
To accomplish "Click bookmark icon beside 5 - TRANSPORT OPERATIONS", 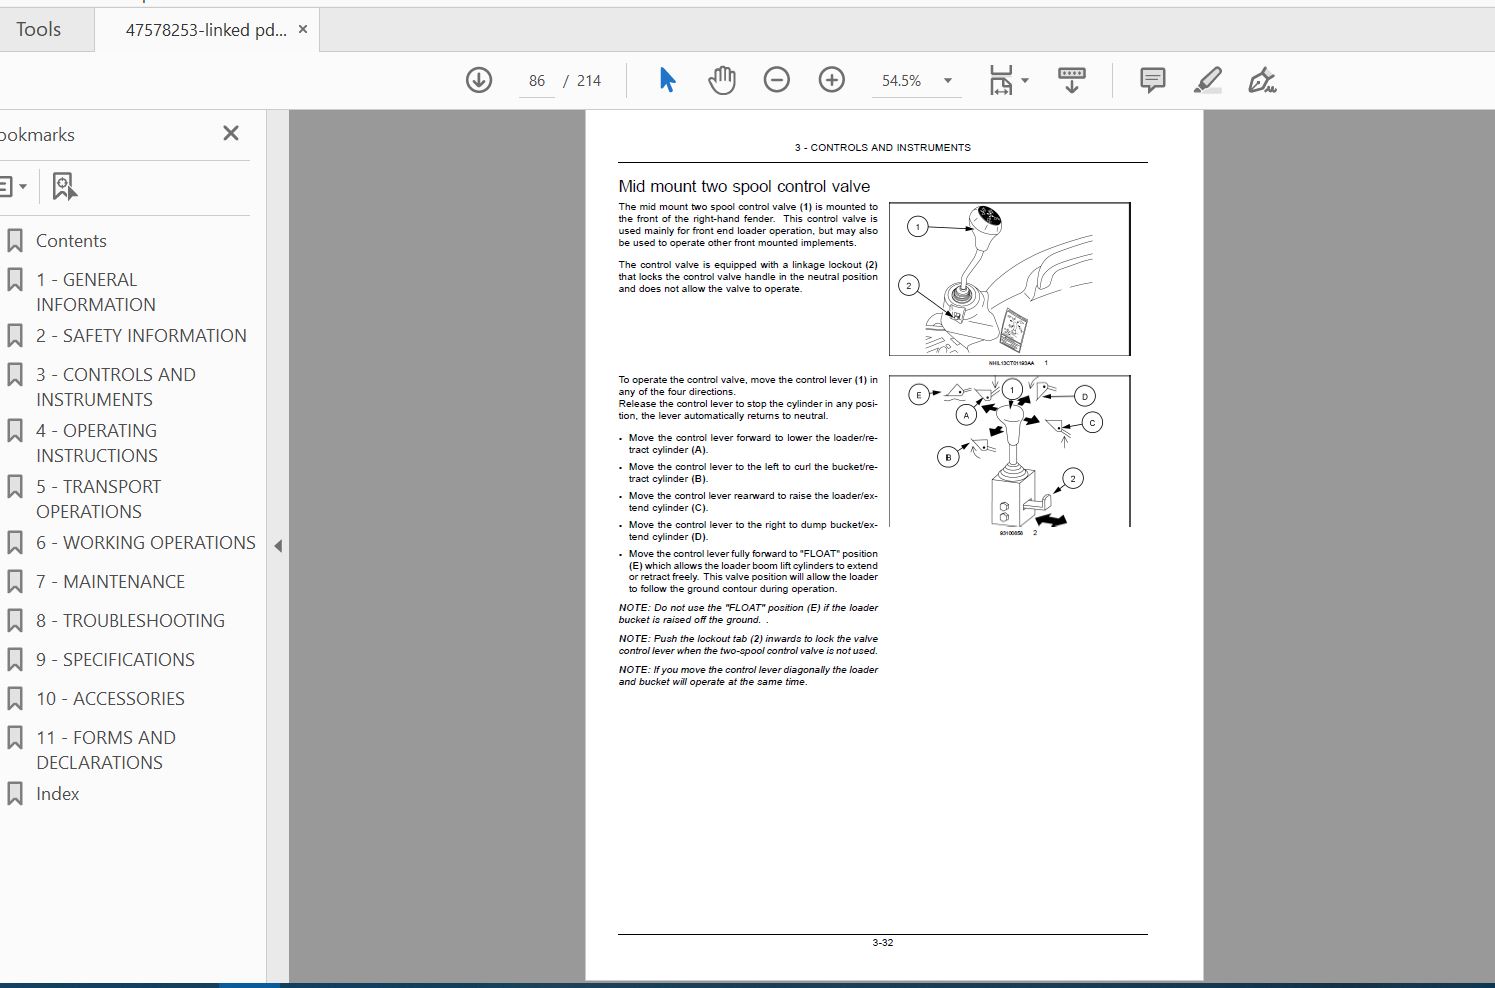I will tap(15, 487).
